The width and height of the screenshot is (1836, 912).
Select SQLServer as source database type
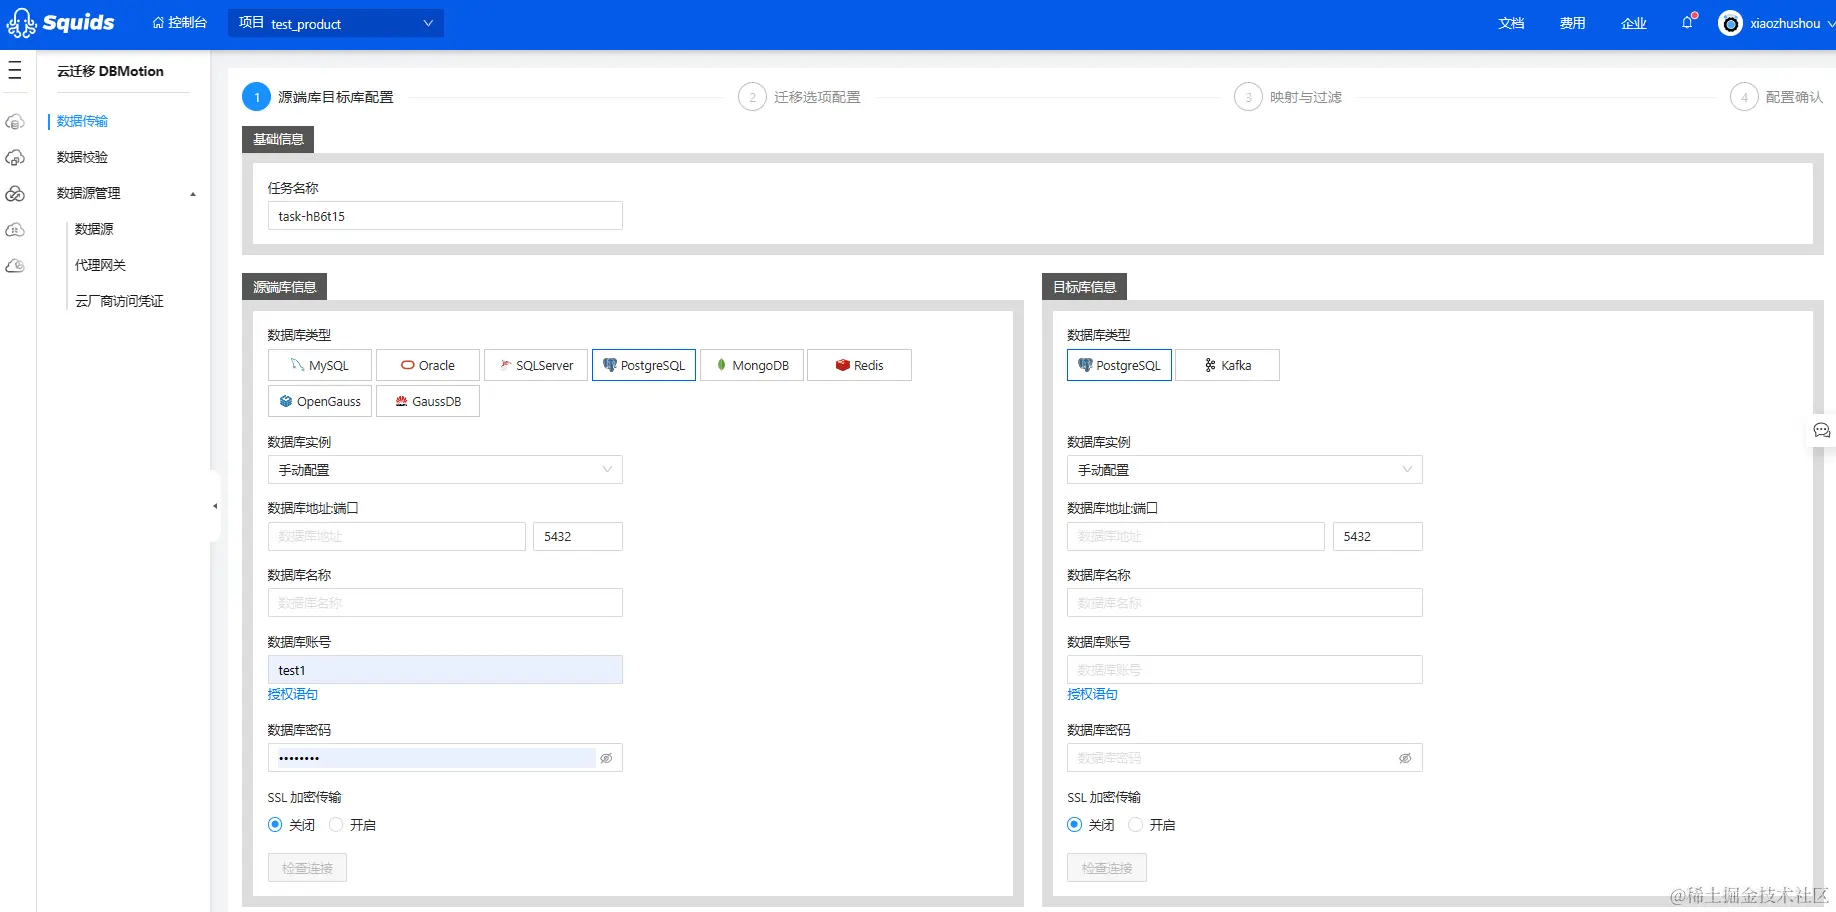tap(536, 365)
